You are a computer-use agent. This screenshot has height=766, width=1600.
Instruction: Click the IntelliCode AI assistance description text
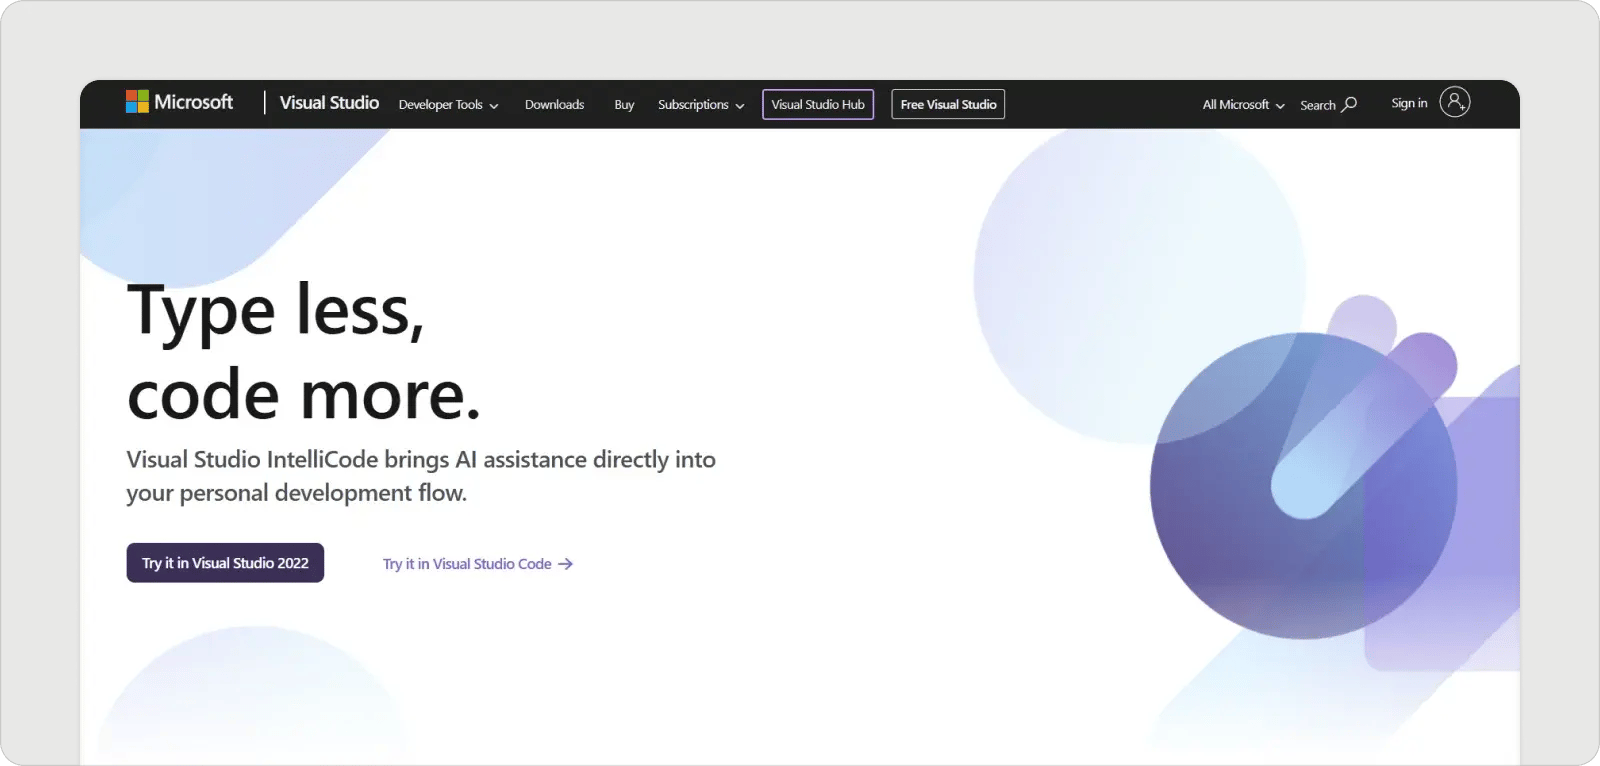pyautogui.click(x=420, y=476)
